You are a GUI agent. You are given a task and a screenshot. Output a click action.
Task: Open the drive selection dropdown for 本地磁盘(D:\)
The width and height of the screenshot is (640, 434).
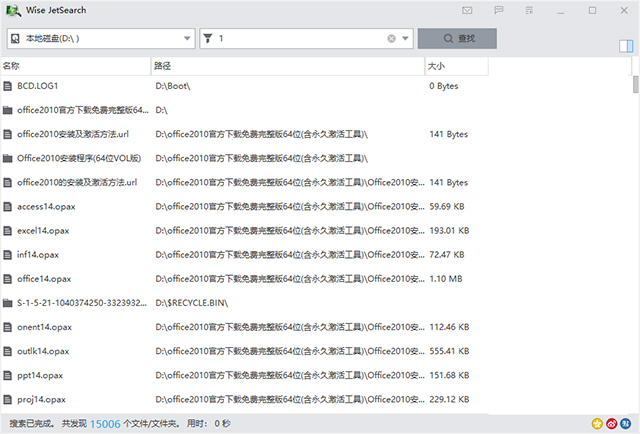tap(101, 38)
